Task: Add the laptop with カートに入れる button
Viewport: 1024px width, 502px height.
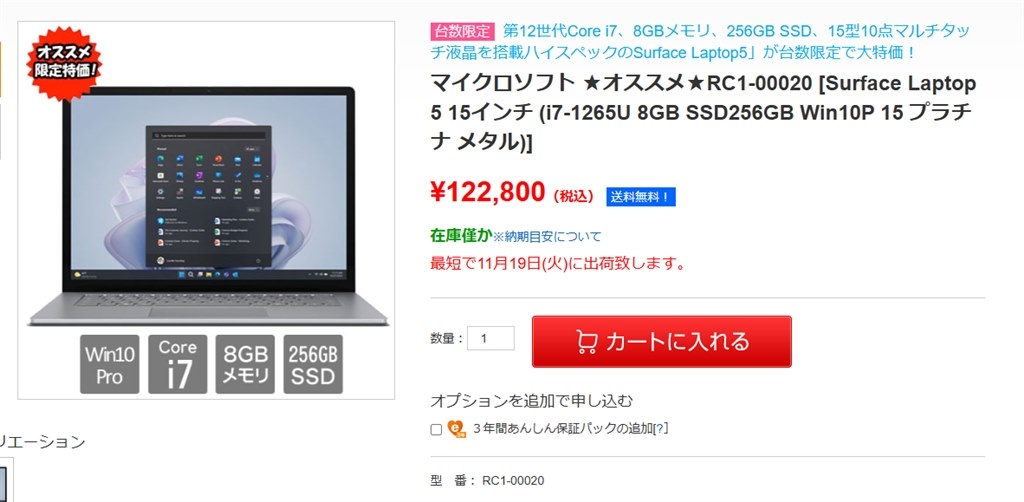Action: tap(662, 341)
